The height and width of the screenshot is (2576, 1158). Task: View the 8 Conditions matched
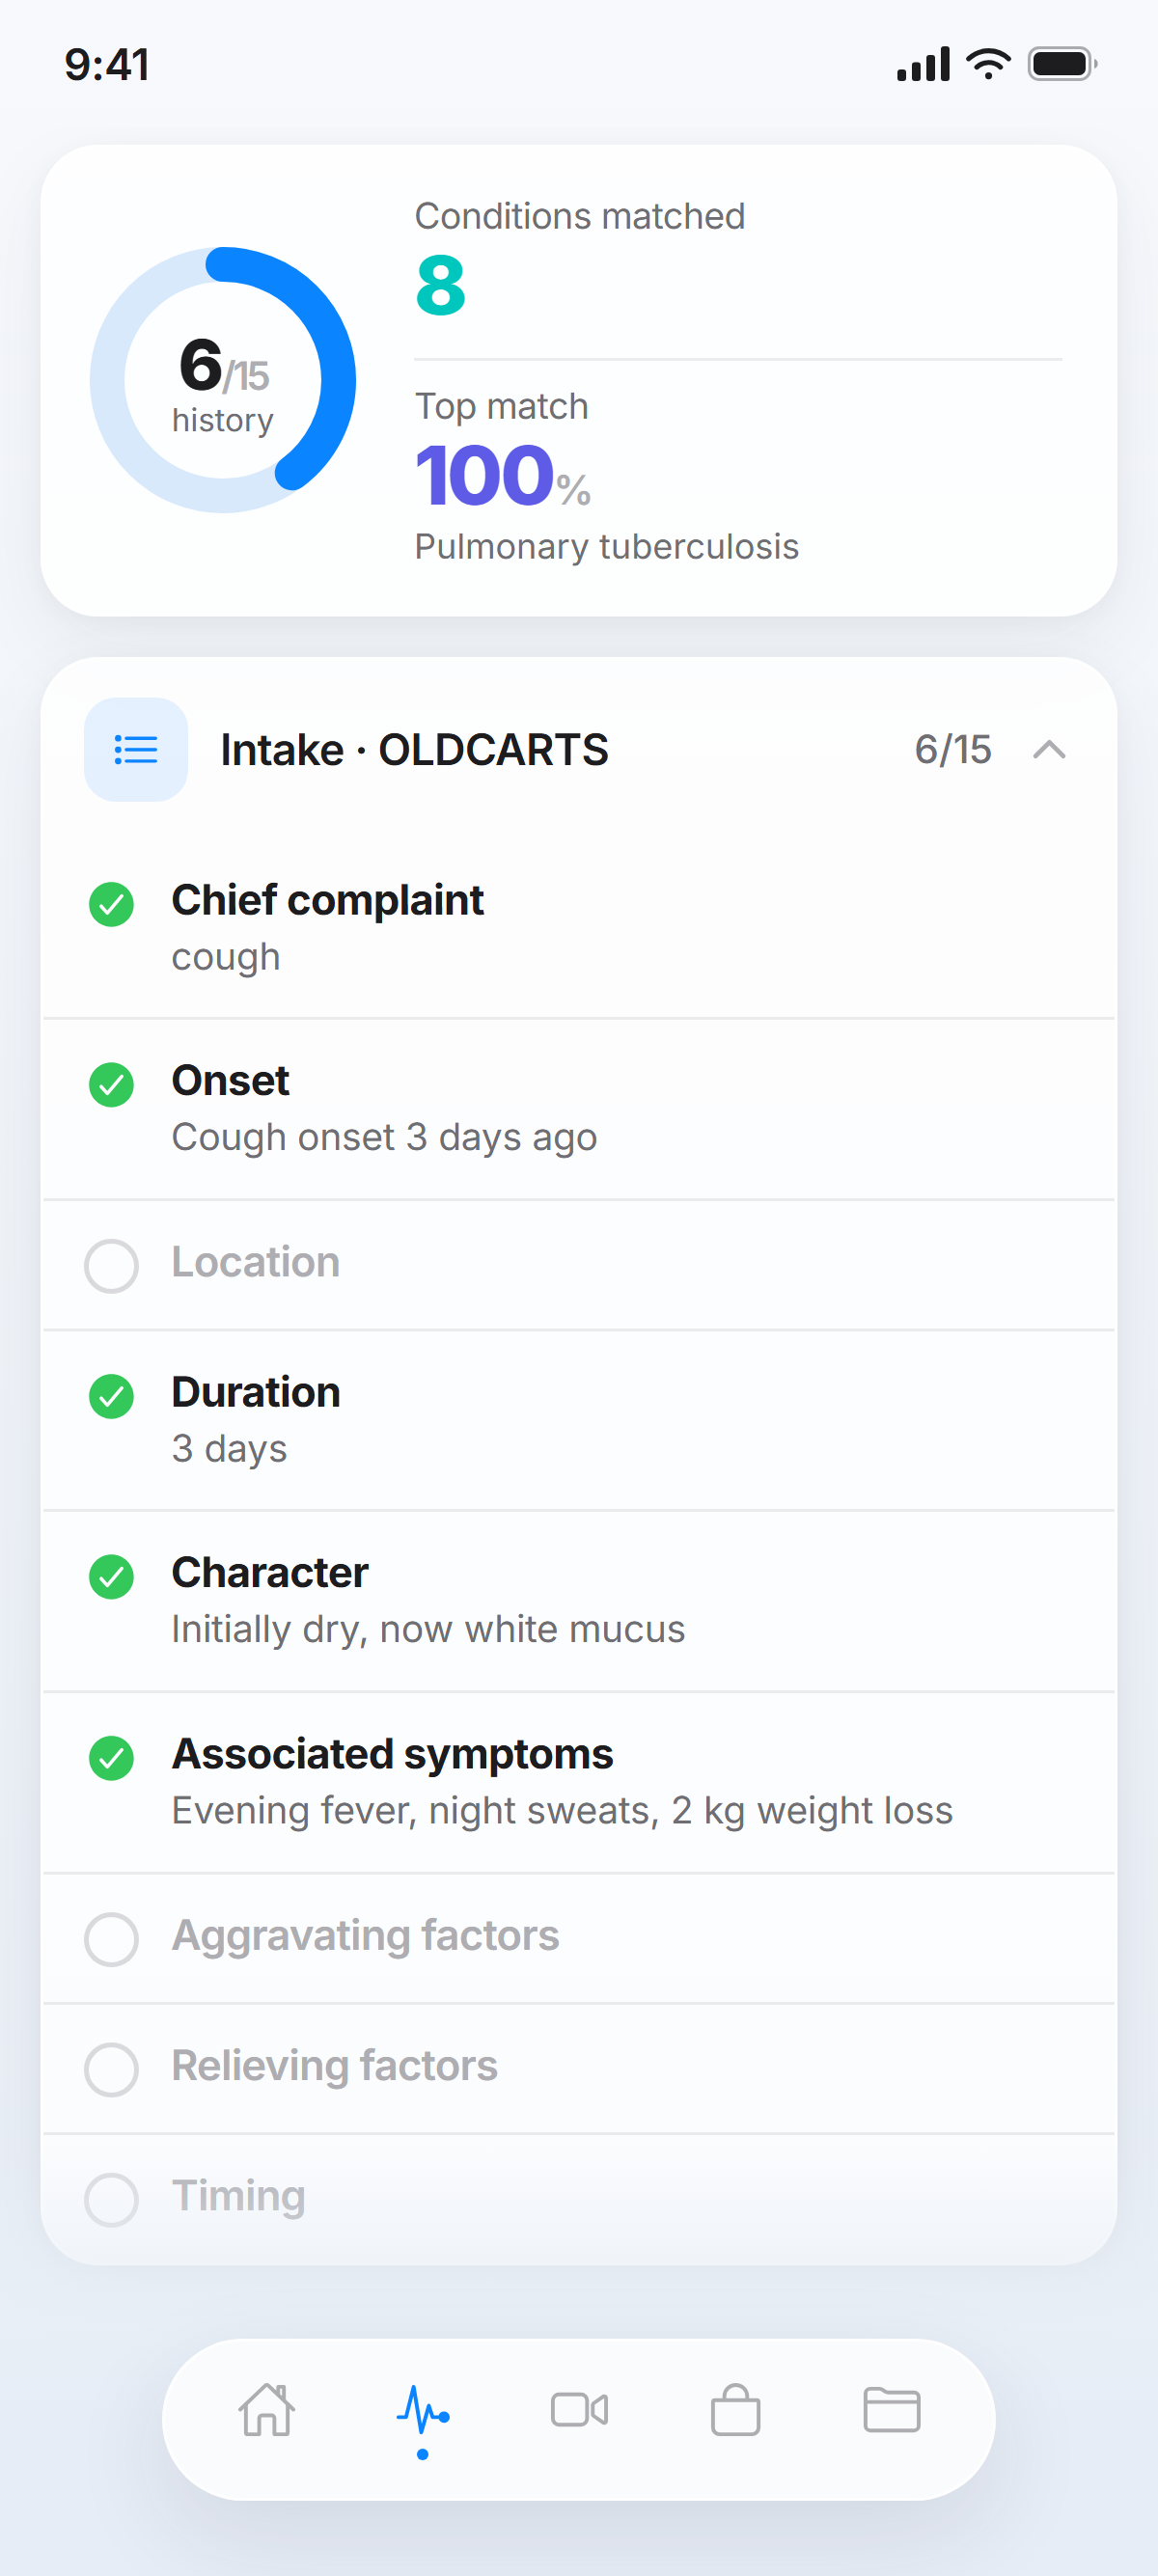(x=441, y=285)
